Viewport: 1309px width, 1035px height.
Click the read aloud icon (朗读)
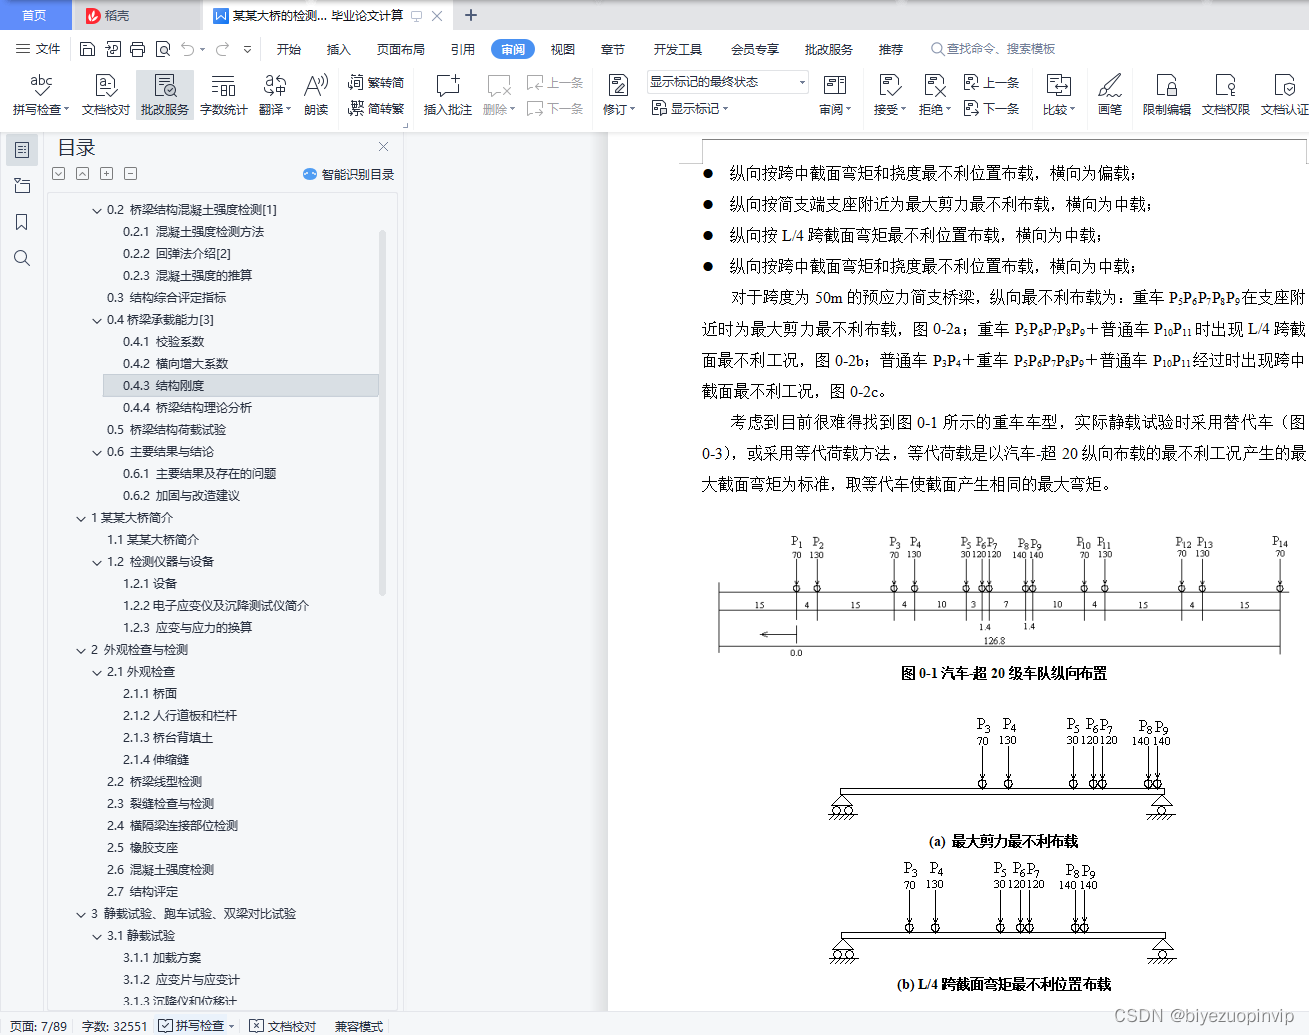pyautogui.click(x=316, y=95)
